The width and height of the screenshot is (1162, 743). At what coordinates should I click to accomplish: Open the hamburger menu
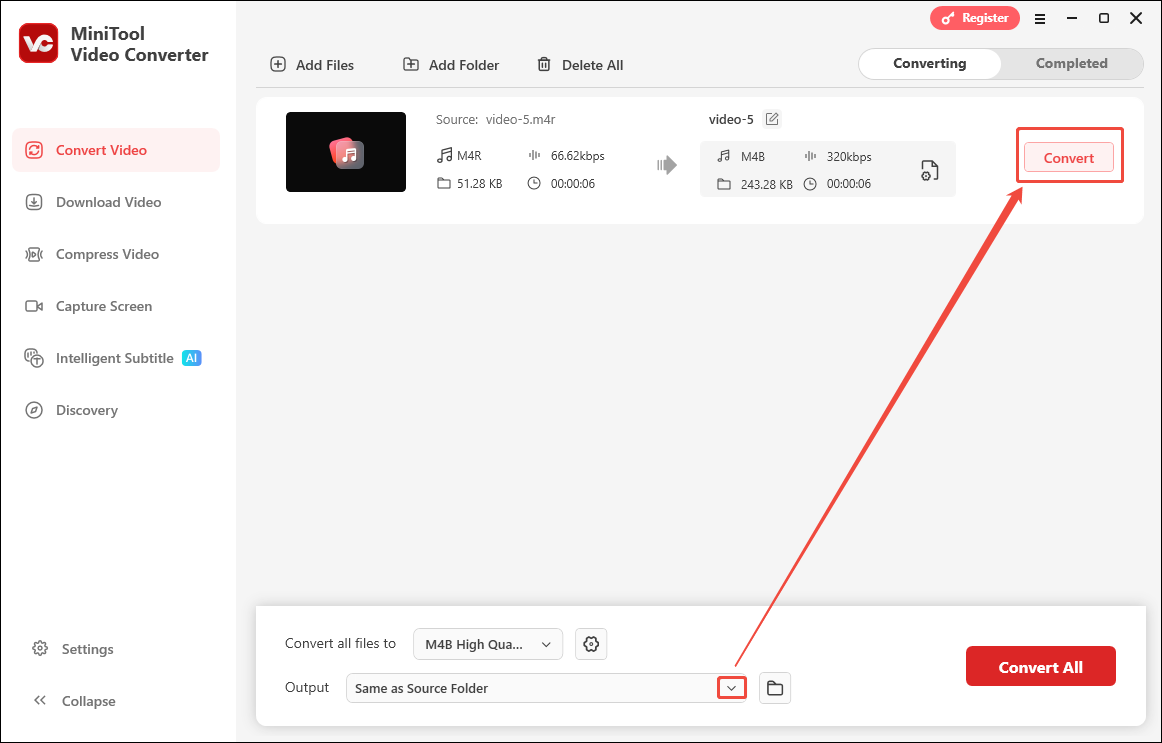[1040, 18]
